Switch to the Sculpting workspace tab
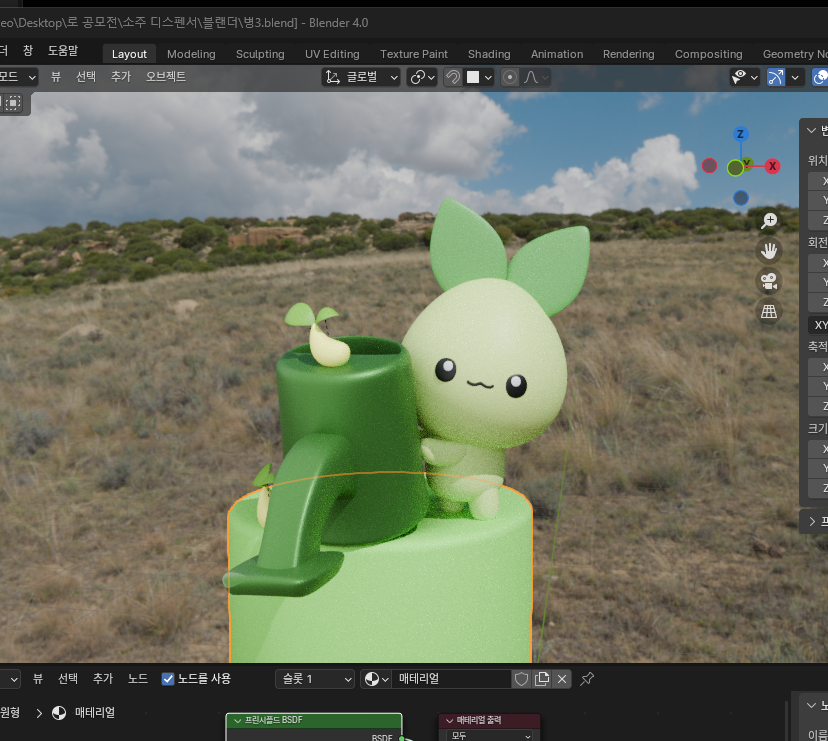 [260, 54]
